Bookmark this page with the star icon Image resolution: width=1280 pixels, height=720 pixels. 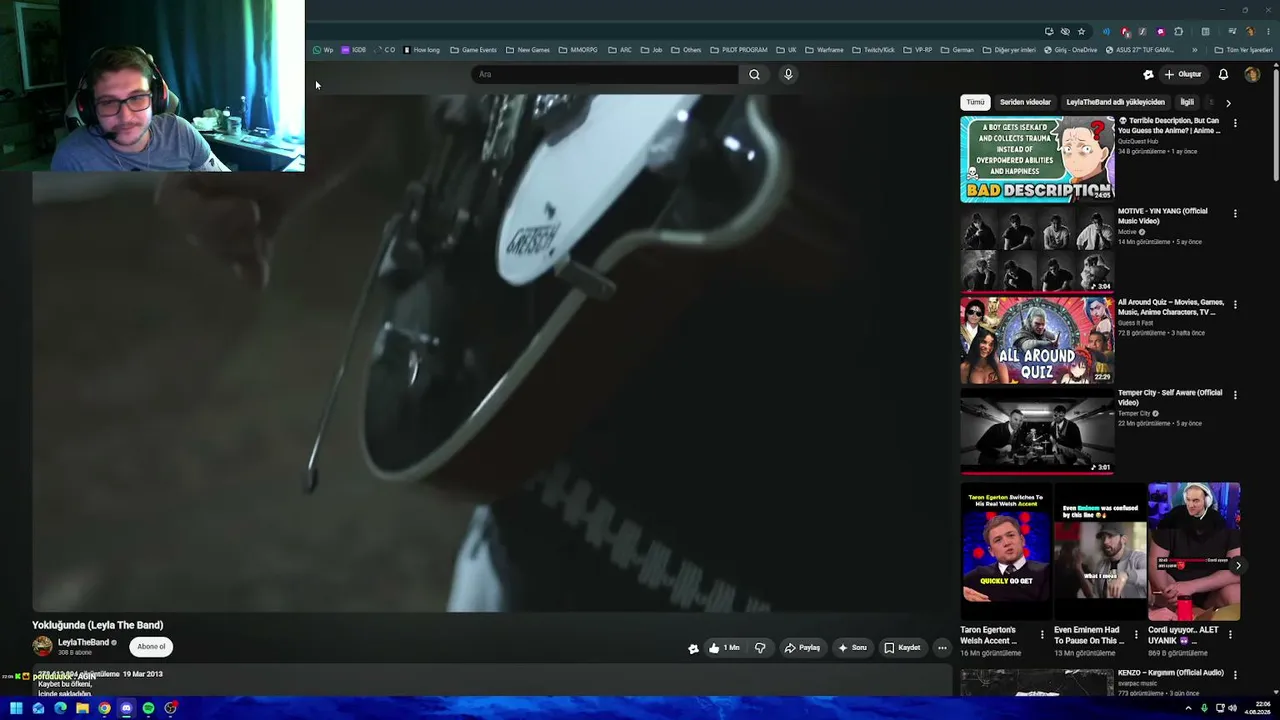pyautogui.click(x=1081, y=31)
